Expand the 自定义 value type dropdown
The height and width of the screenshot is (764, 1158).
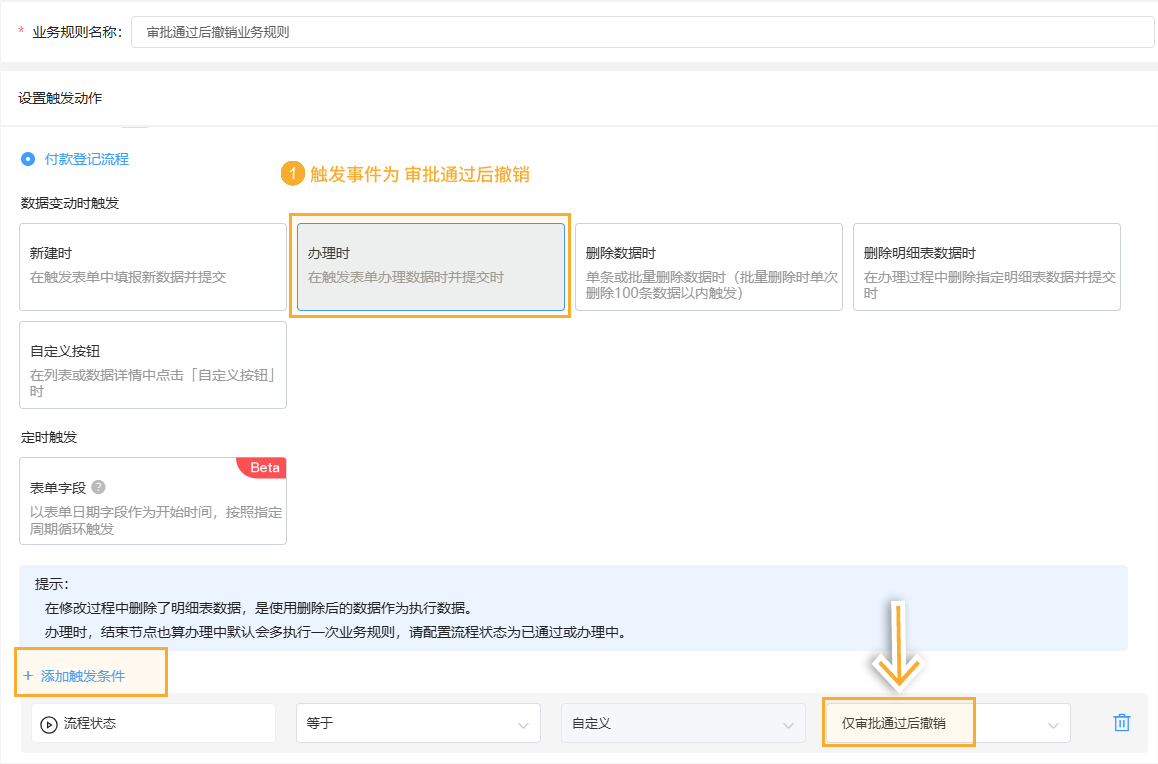683,723
